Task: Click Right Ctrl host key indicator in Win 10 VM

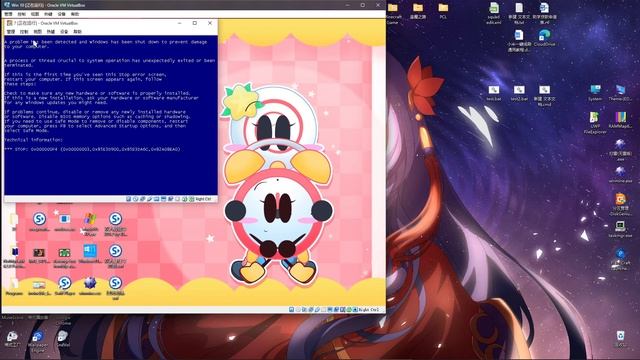Action: (368, 310)
